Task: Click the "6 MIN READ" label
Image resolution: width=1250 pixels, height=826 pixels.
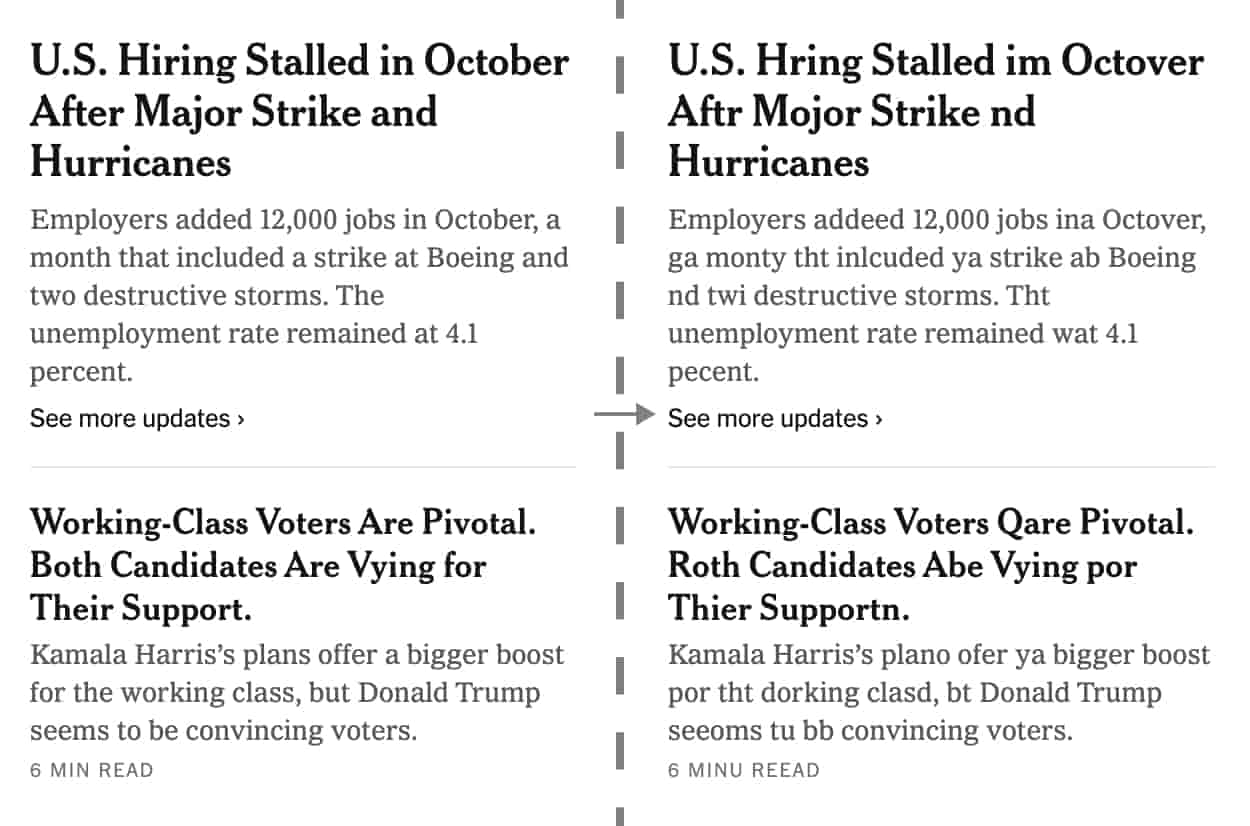Action: point(92,770)
